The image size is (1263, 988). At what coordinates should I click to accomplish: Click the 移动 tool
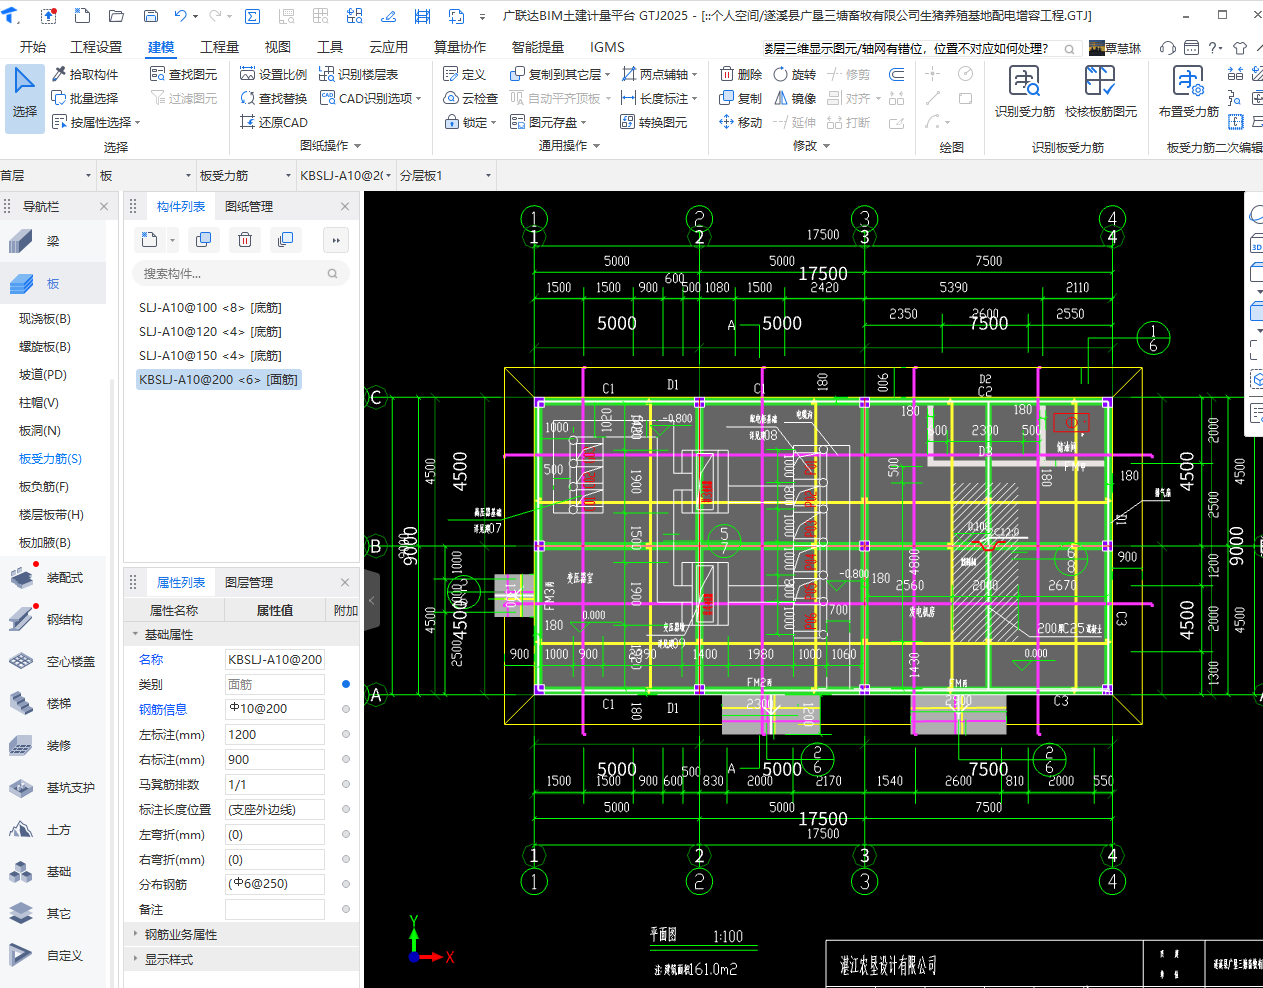740,122
